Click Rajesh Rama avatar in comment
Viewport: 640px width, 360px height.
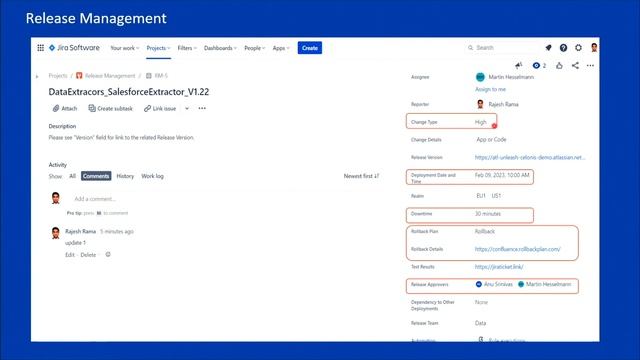[x=56, y=233]
